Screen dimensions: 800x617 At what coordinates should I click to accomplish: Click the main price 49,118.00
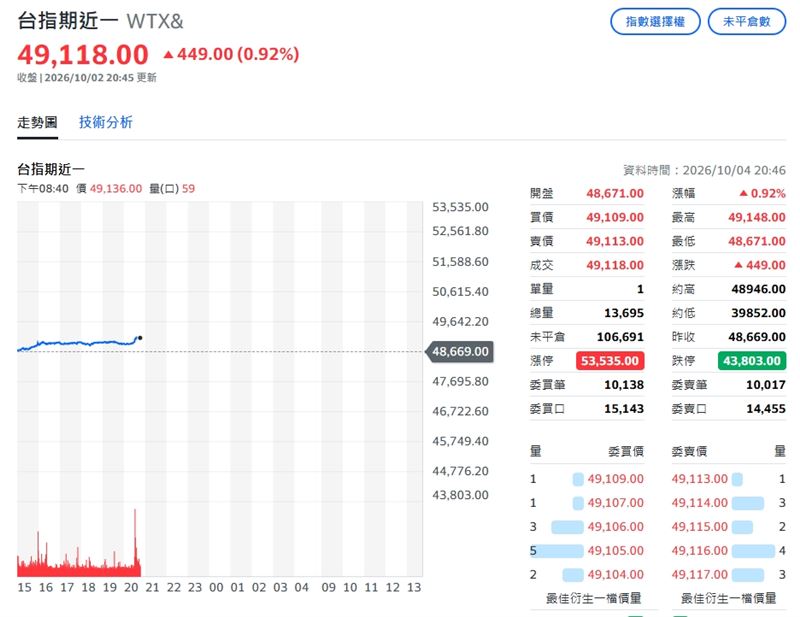83,55
